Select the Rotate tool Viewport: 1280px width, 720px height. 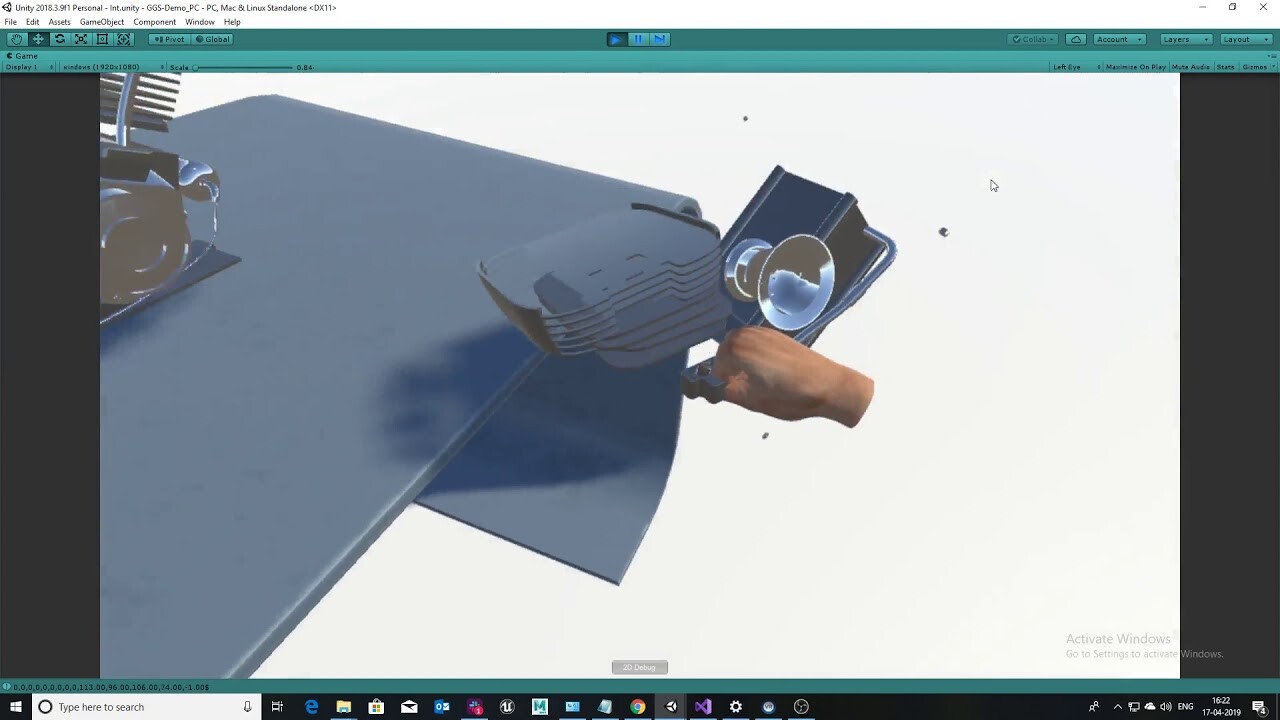pyautogui.click(x=60, y=38)
